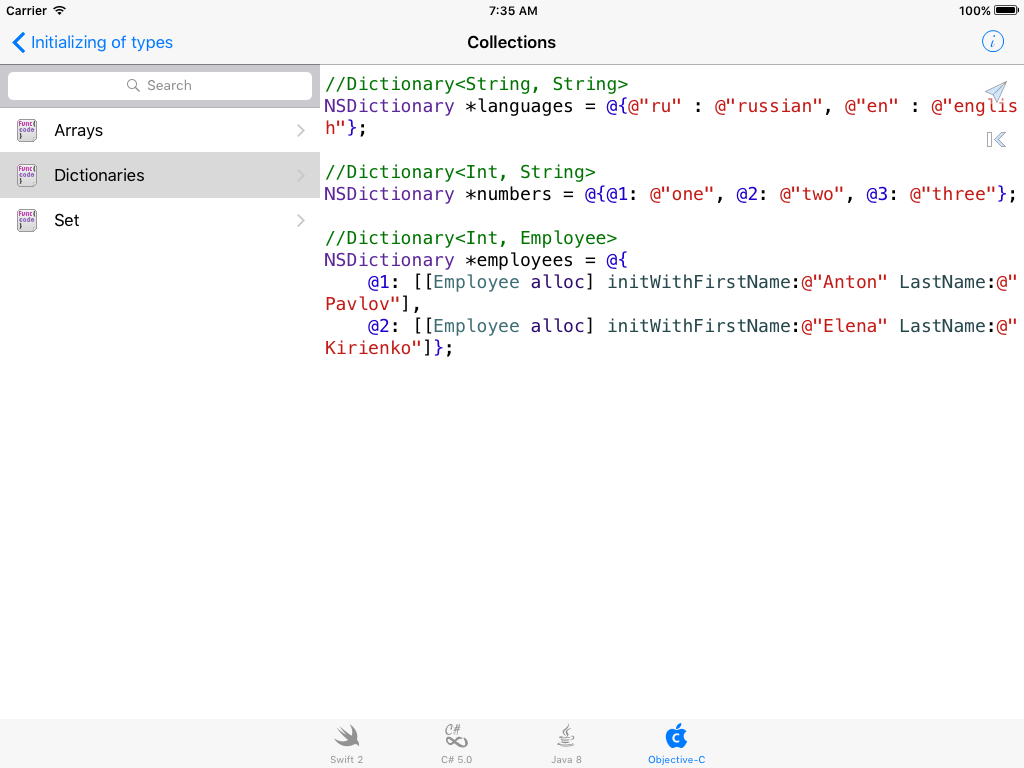Tap the C# infinity logo icon
Screen dimensions: 1024x768
click(456, 737)
